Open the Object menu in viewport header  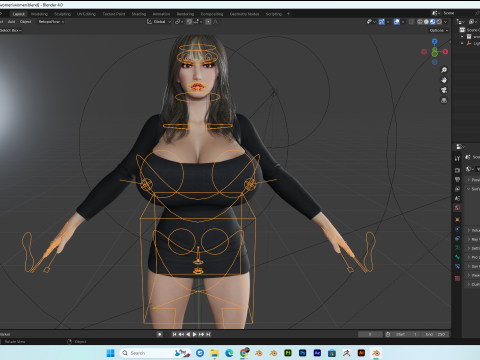pos(26,22)
